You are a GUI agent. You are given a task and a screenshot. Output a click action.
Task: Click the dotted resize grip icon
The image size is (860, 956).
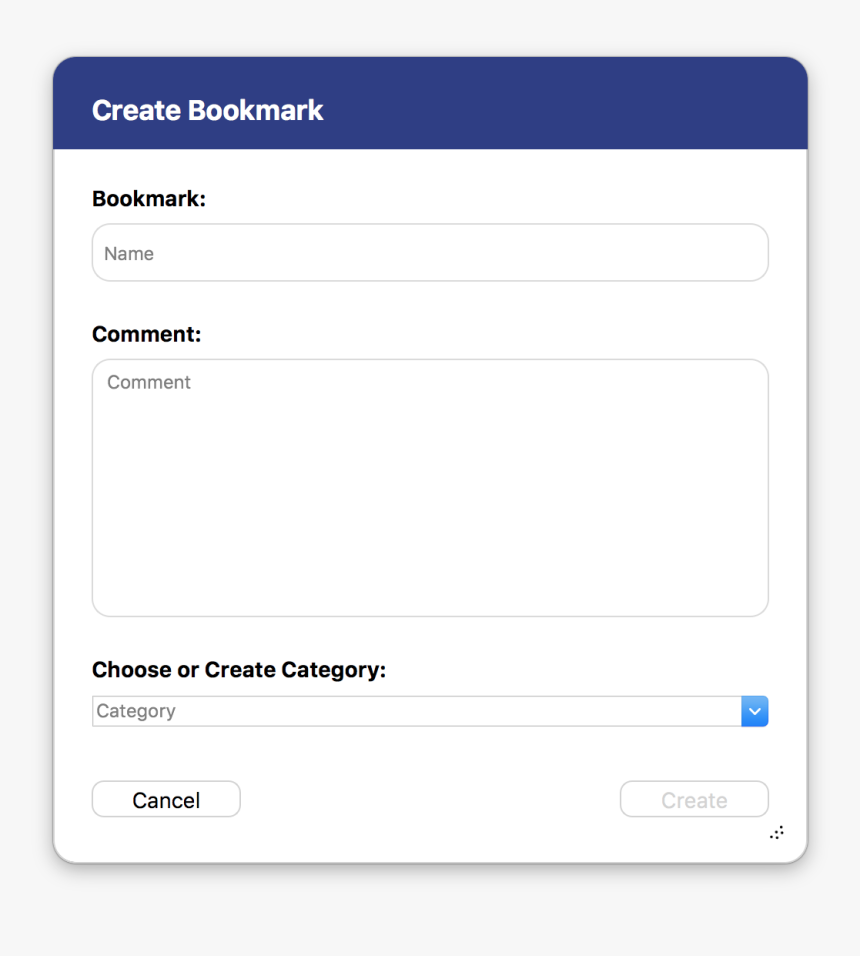777,832
